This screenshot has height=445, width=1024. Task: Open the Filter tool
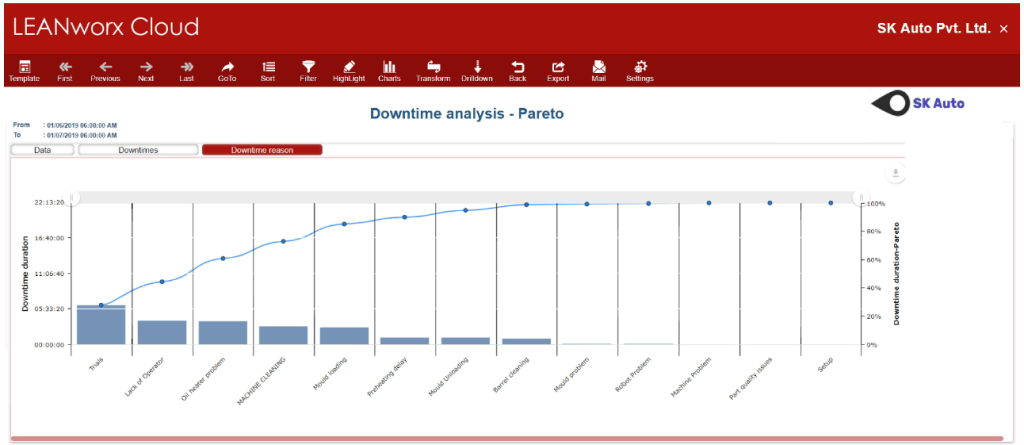[308, 71]
